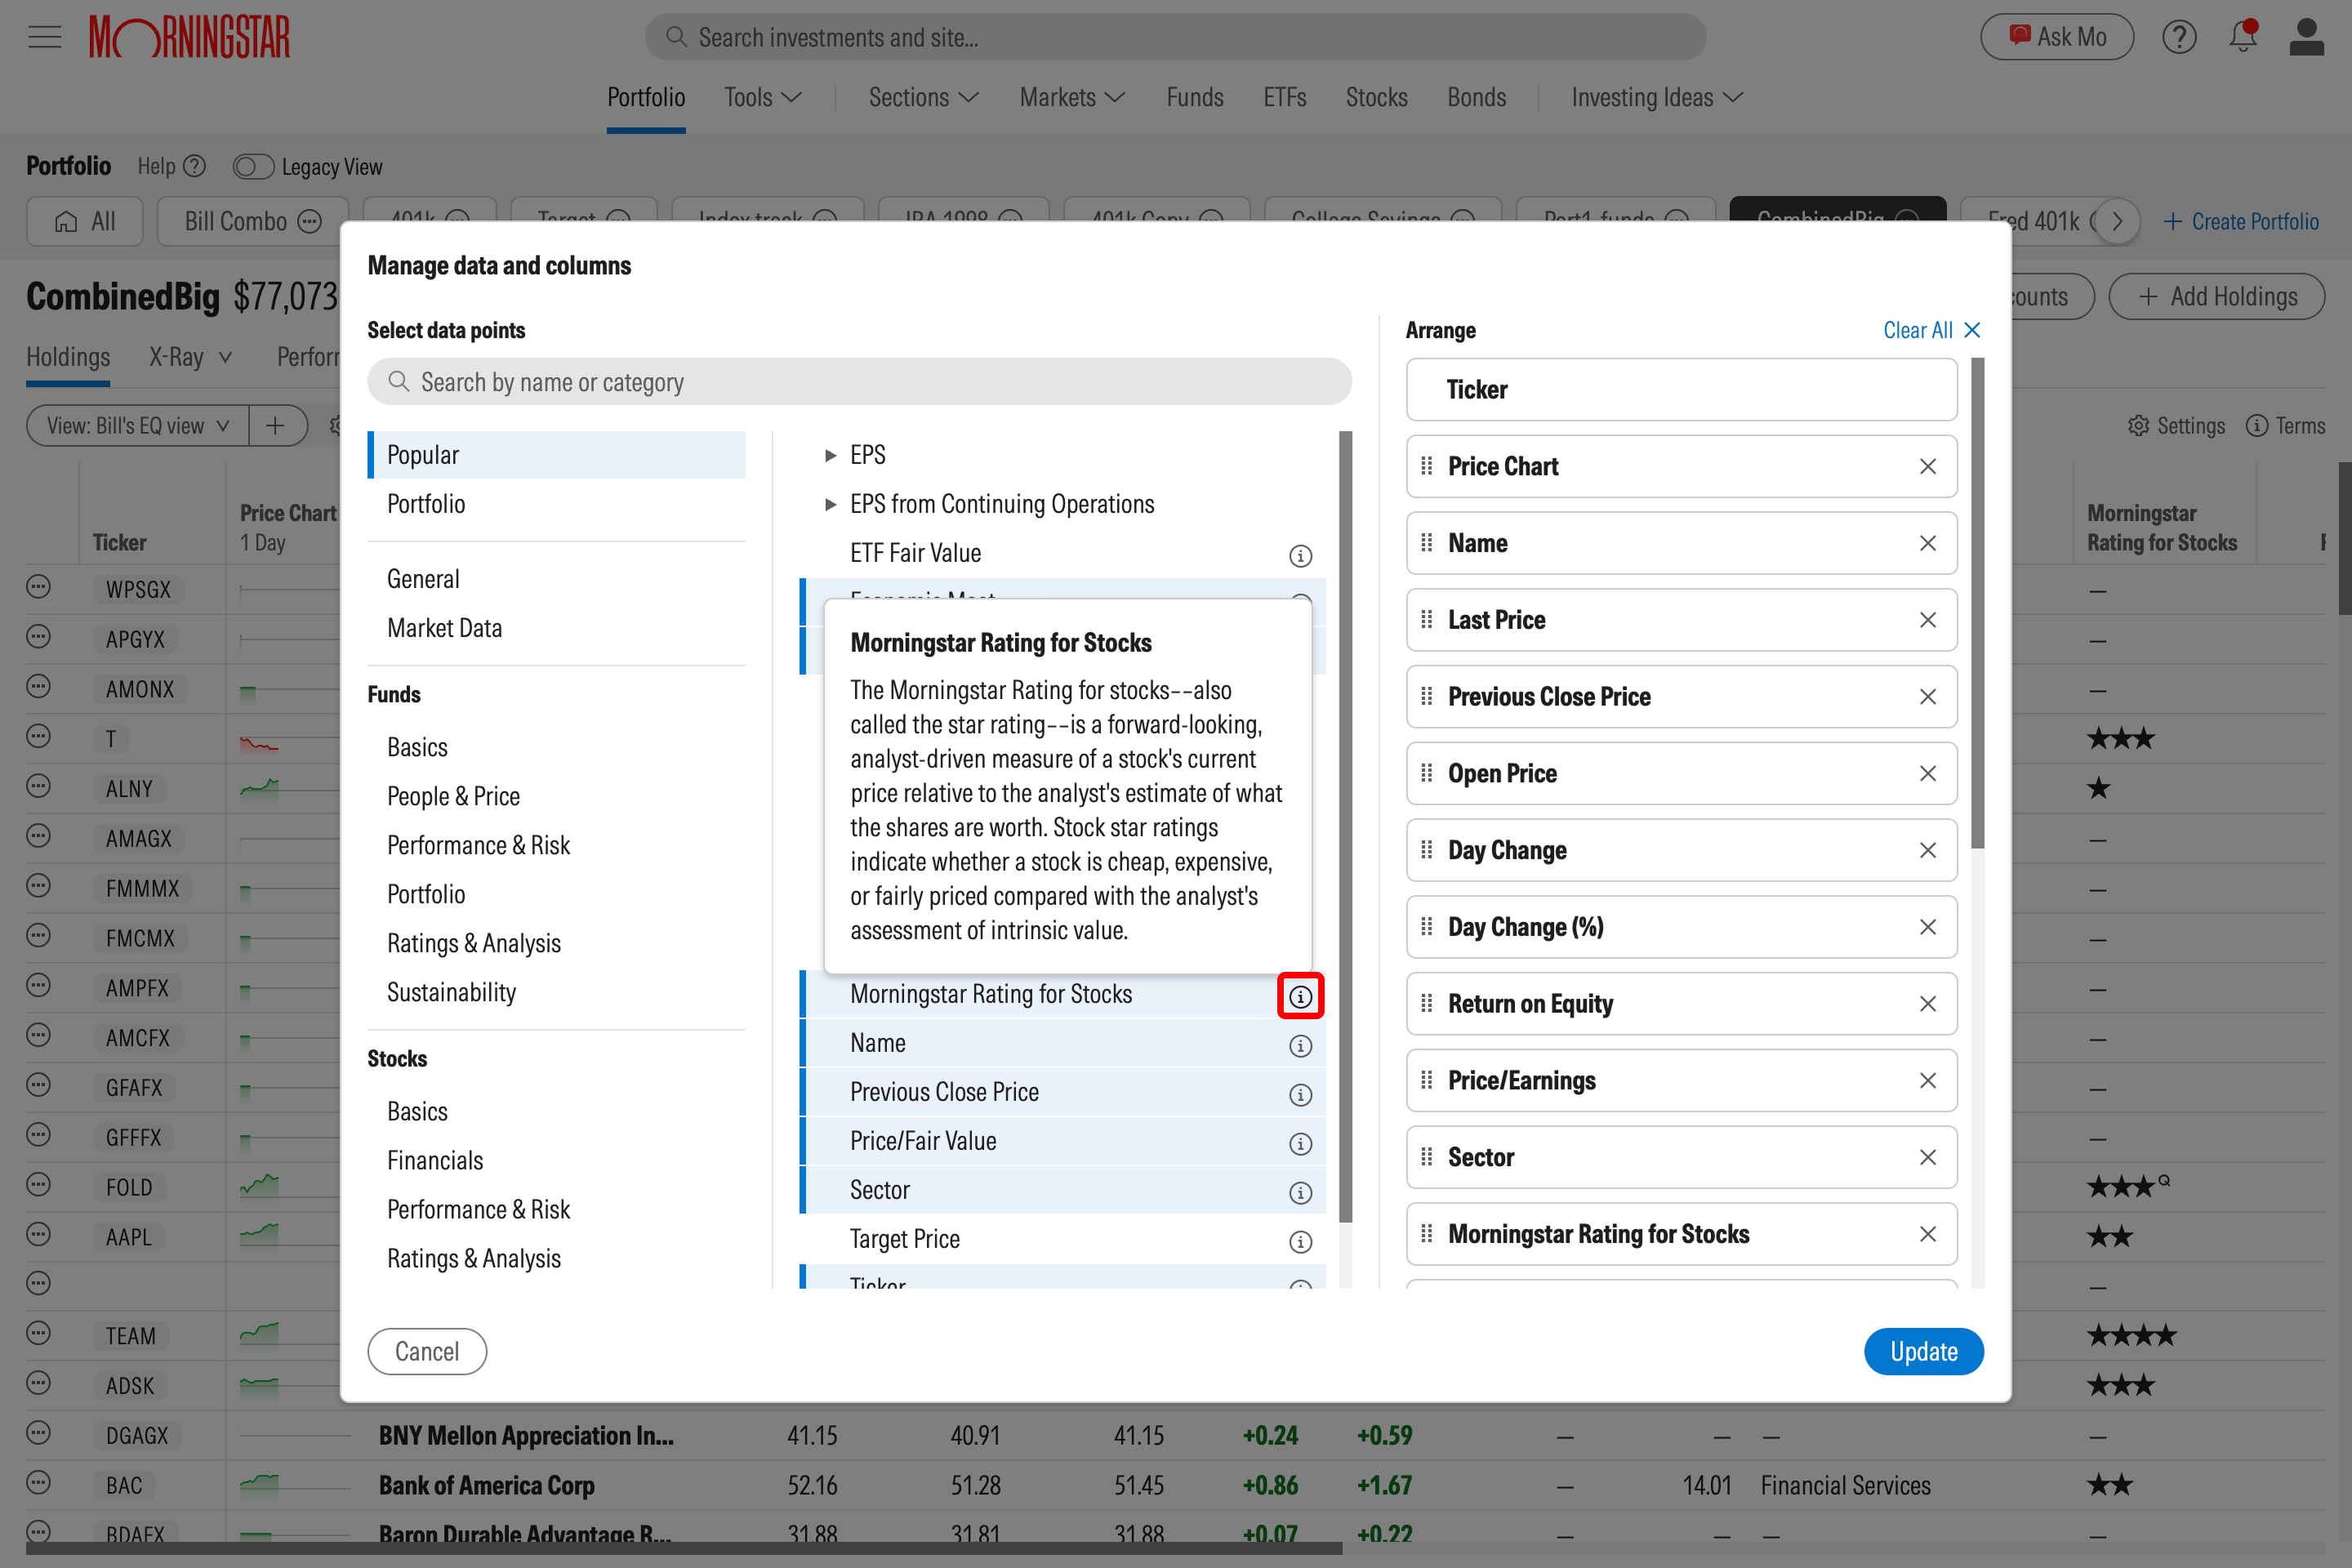Screen dimensions: 2352x1568
Task: Remove Sector column from Arrange list
Action: pyautogui.click(x=1927, y=1157)
